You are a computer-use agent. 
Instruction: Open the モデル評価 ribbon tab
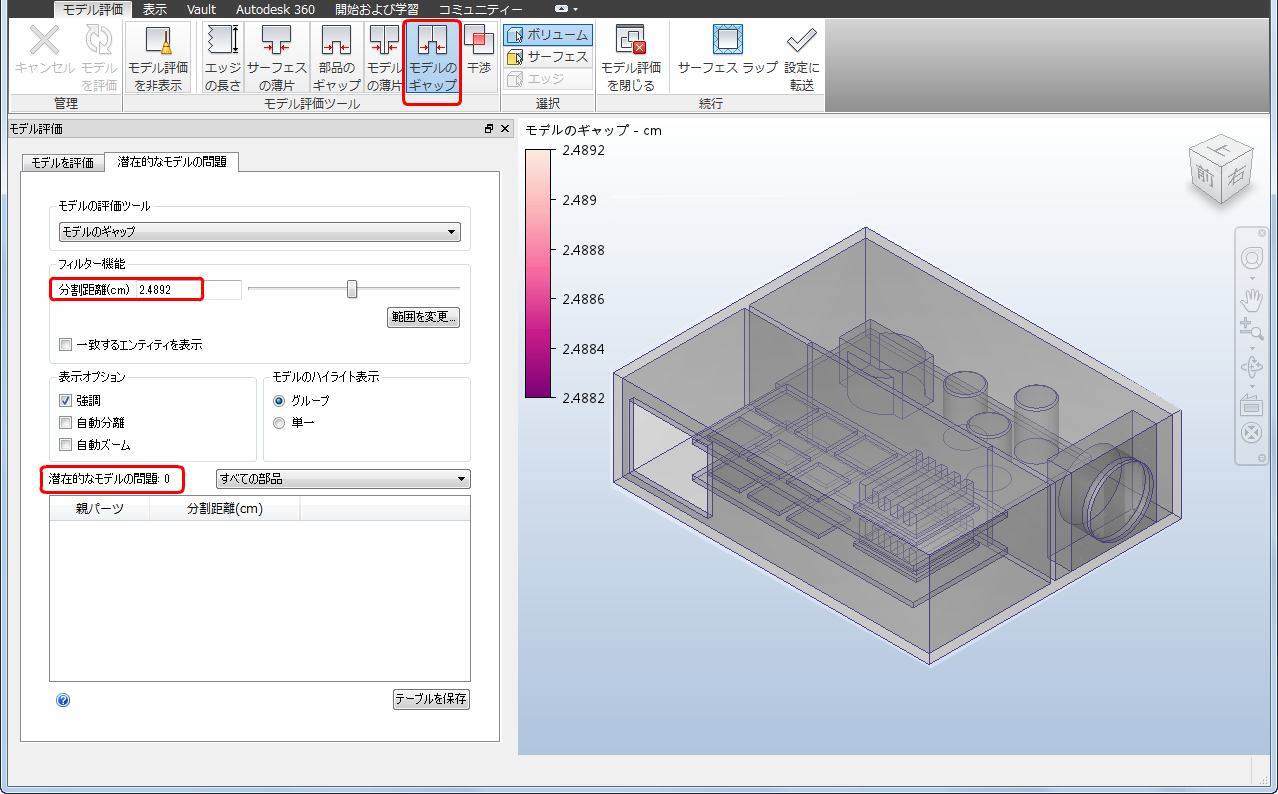[x=93, y=9]
